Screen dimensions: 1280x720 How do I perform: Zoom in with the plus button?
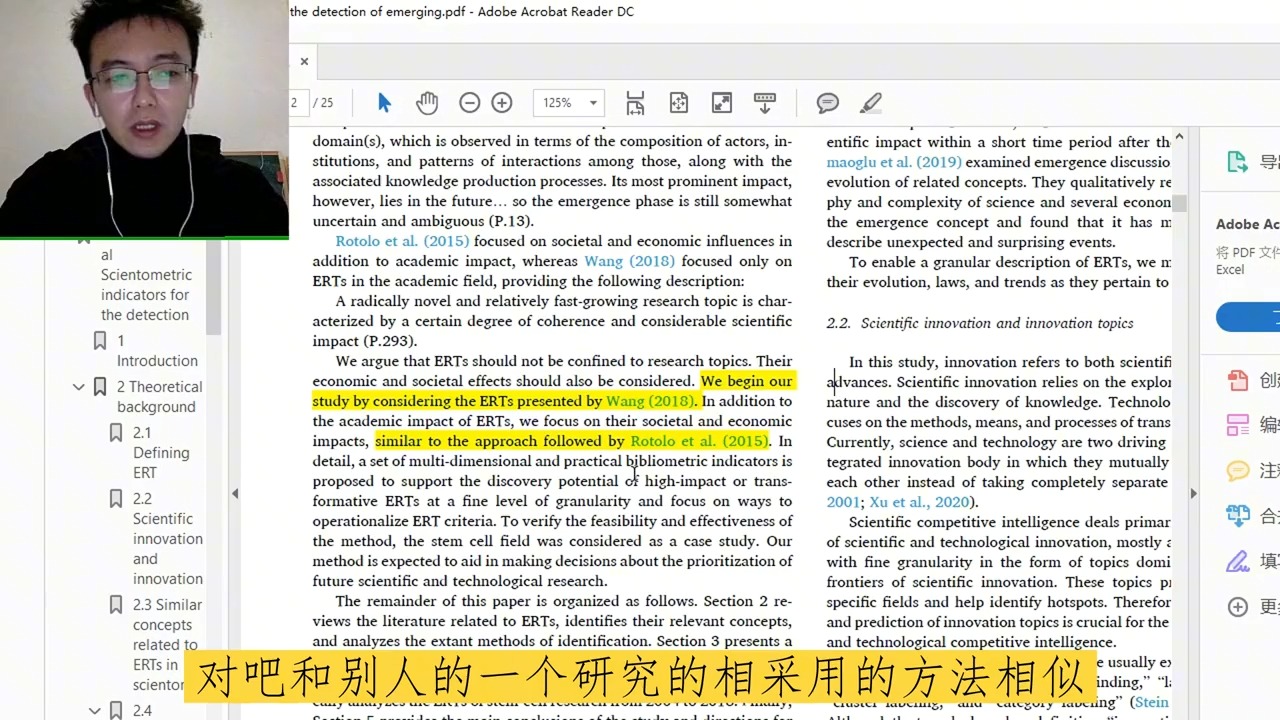502,103
